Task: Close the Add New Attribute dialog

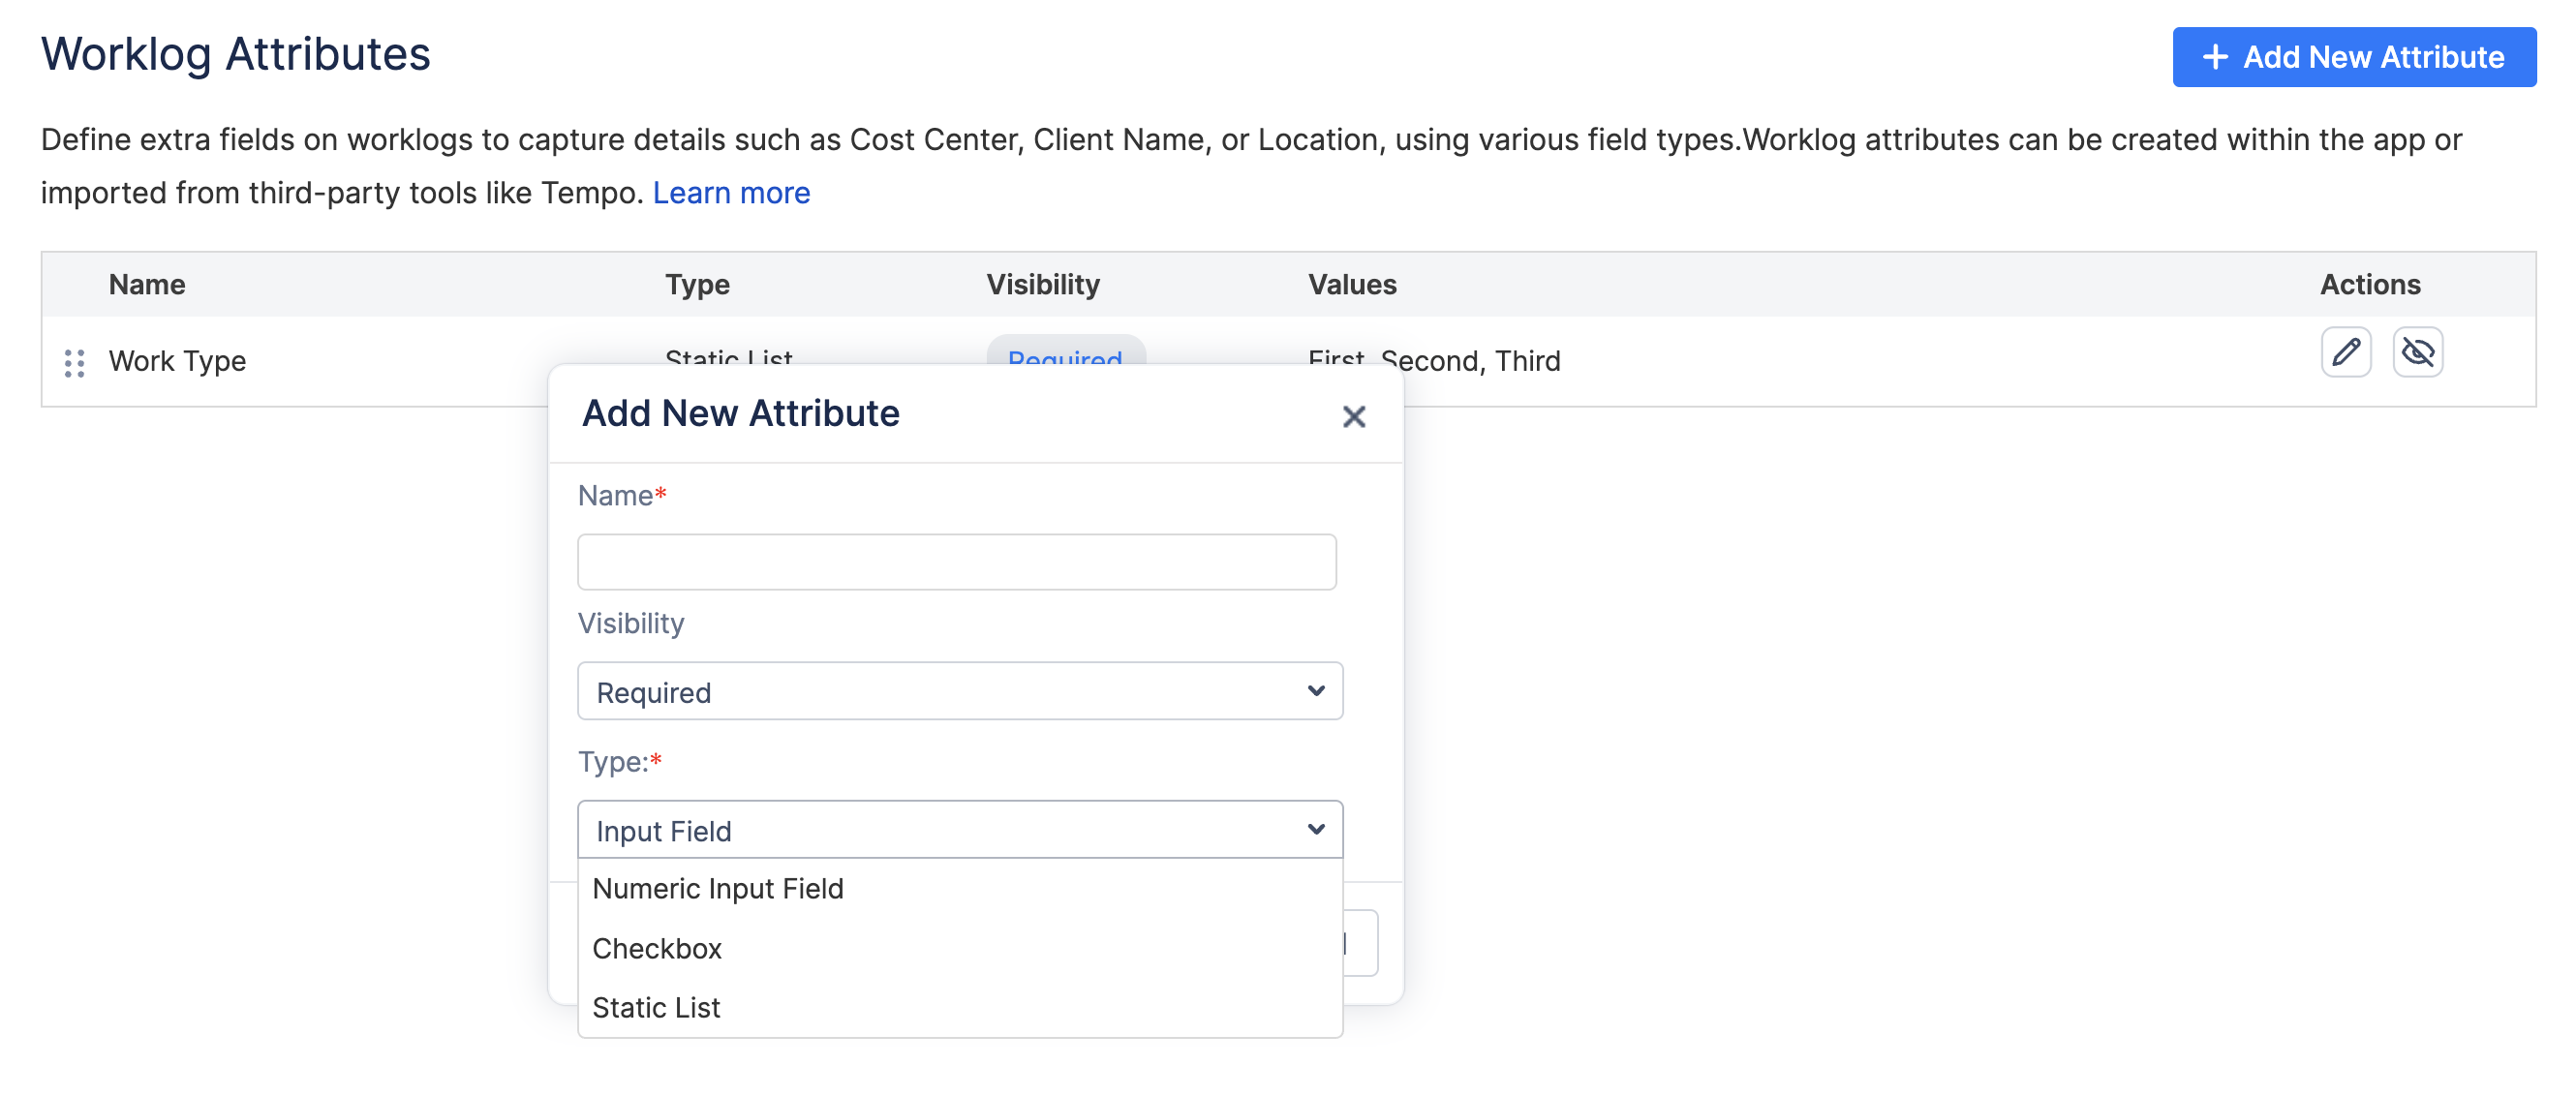Action: click(1353, 416)
